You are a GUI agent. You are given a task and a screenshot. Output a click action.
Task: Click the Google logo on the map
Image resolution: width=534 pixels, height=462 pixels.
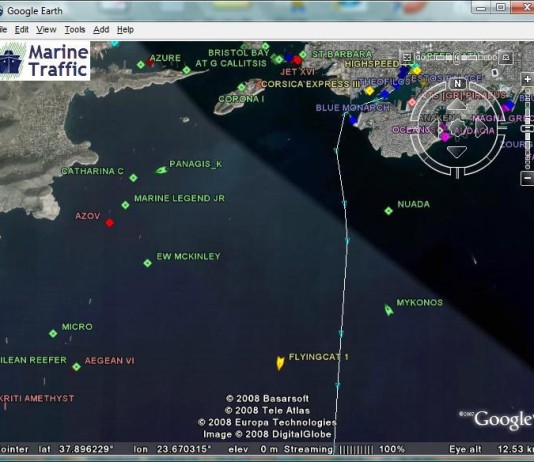click(x=503, y=419)
